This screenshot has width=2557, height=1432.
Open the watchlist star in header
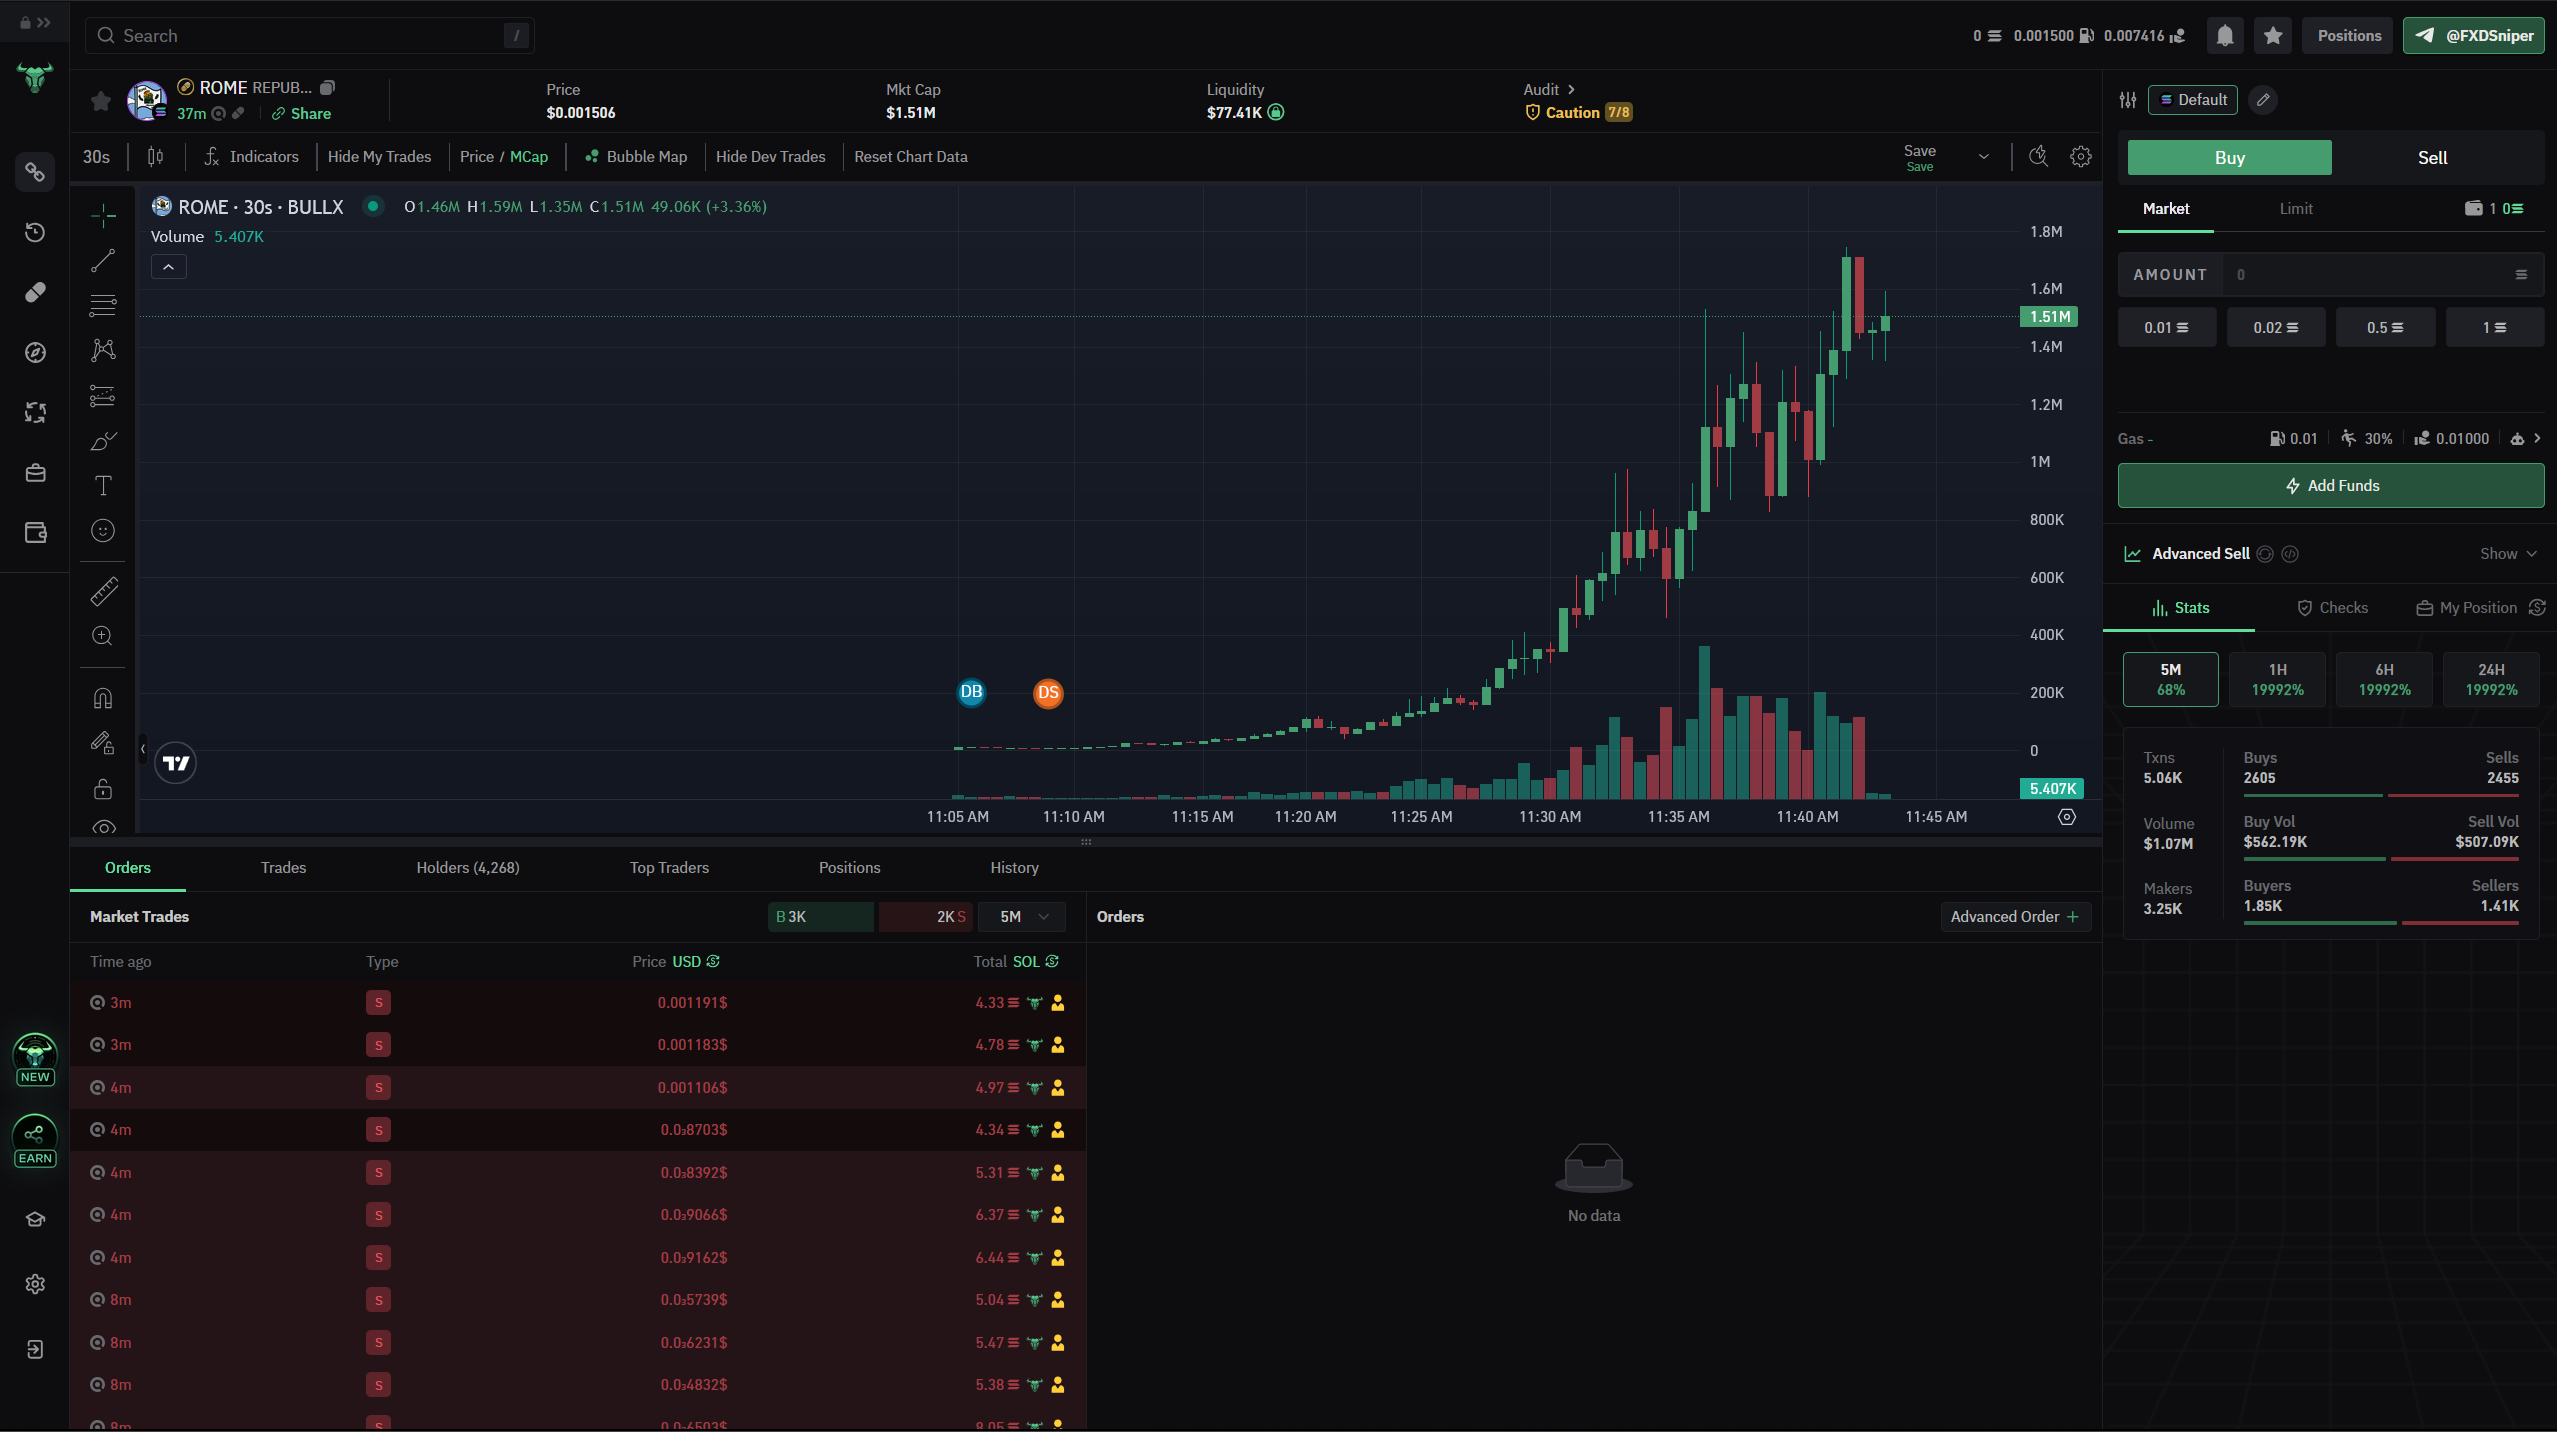point(2272,36)
